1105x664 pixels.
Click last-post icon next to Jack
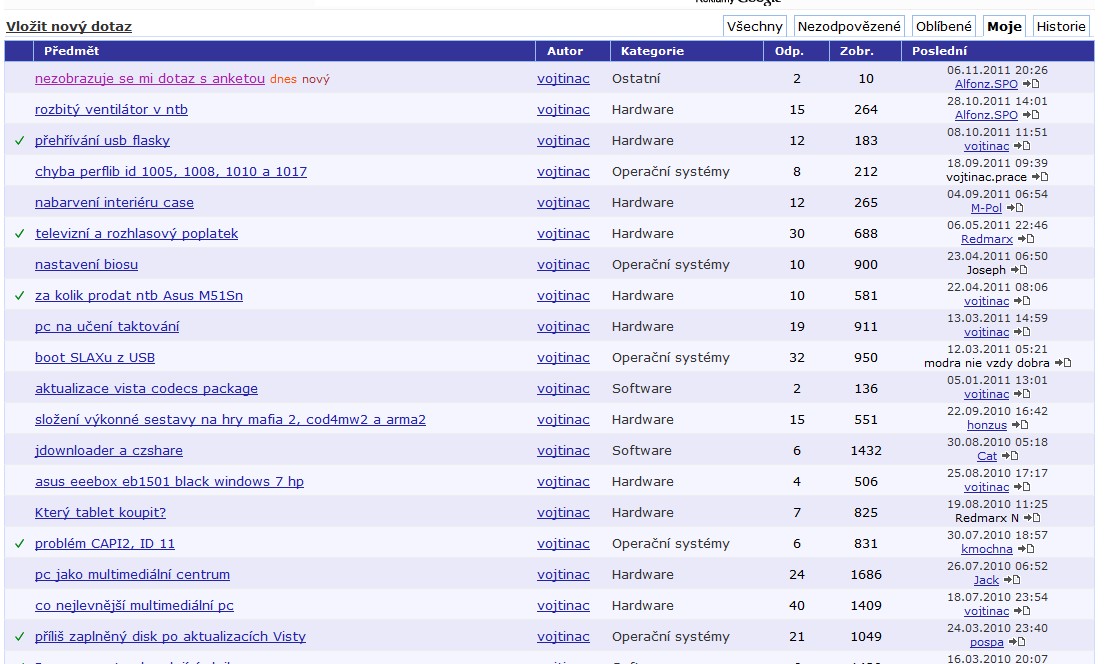click(1012, 580)
